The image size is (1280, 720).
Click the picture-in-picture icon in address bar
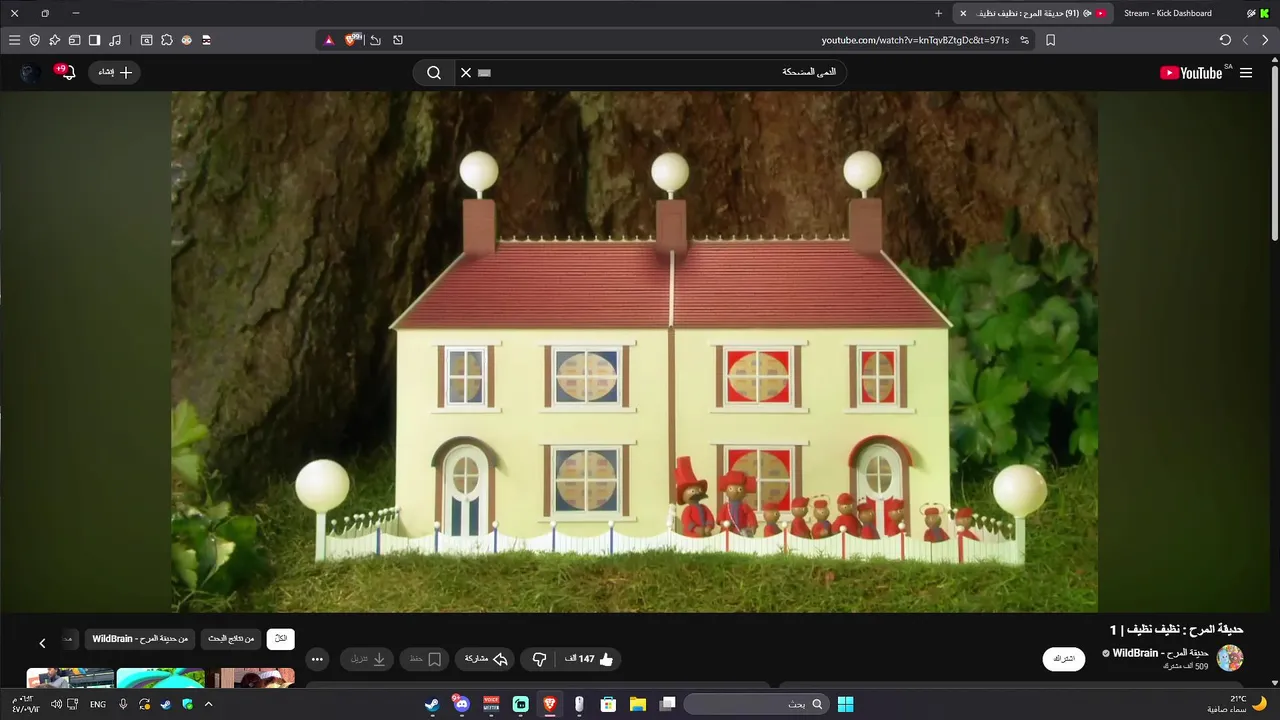click(398, 40)
